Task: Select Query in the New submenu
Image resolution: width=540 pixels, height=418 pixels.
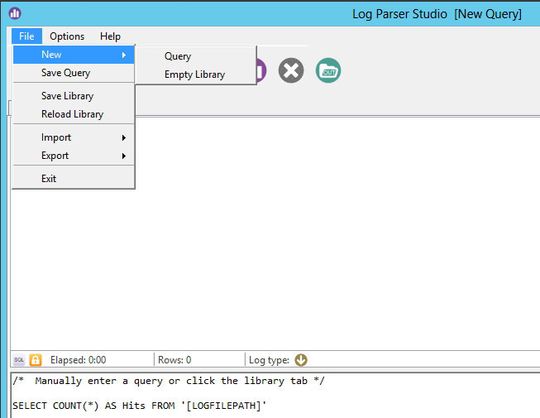Action: point(196,56)
